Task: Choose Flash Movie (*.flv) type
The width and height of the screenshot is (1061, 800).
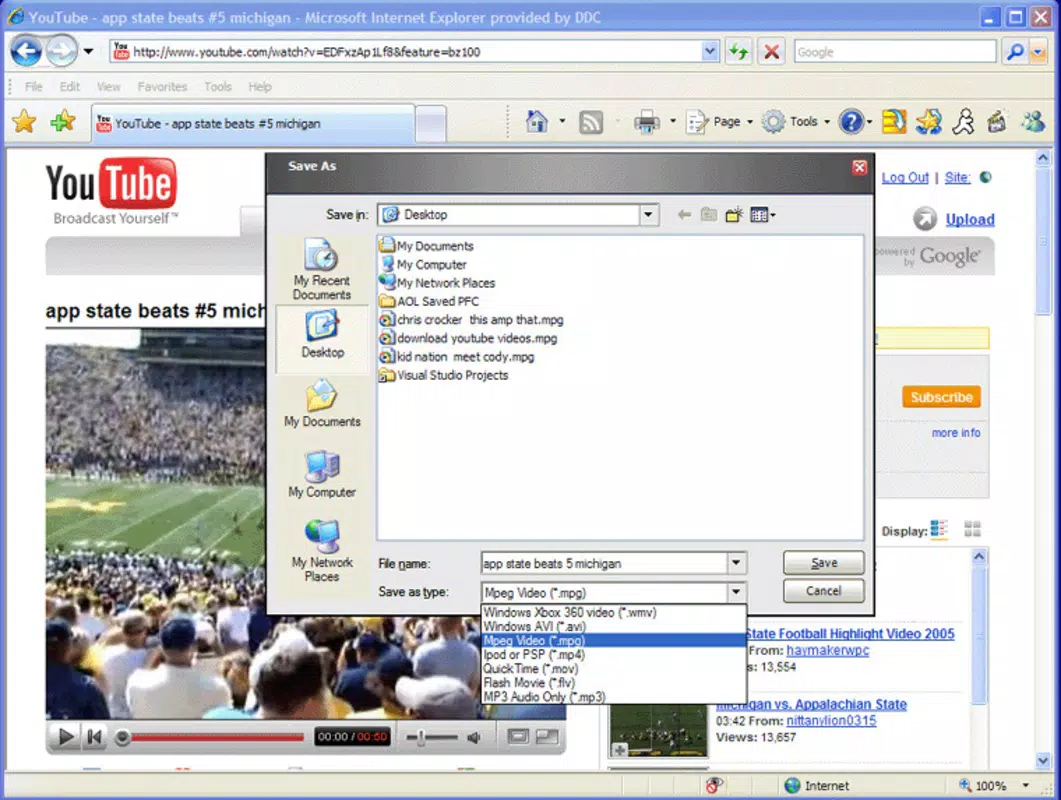Action: [x=613, y=682]
